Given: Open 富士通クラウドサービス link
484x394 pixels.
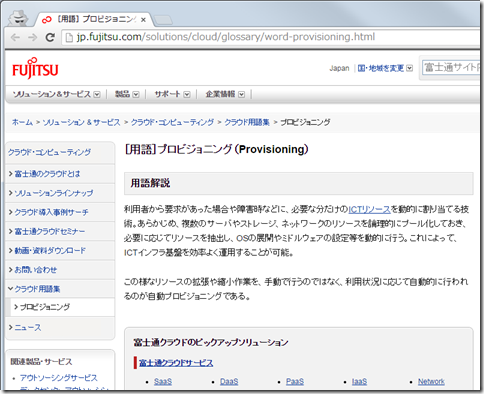Looking at the screenshot, I should click(x=176, y=363).
